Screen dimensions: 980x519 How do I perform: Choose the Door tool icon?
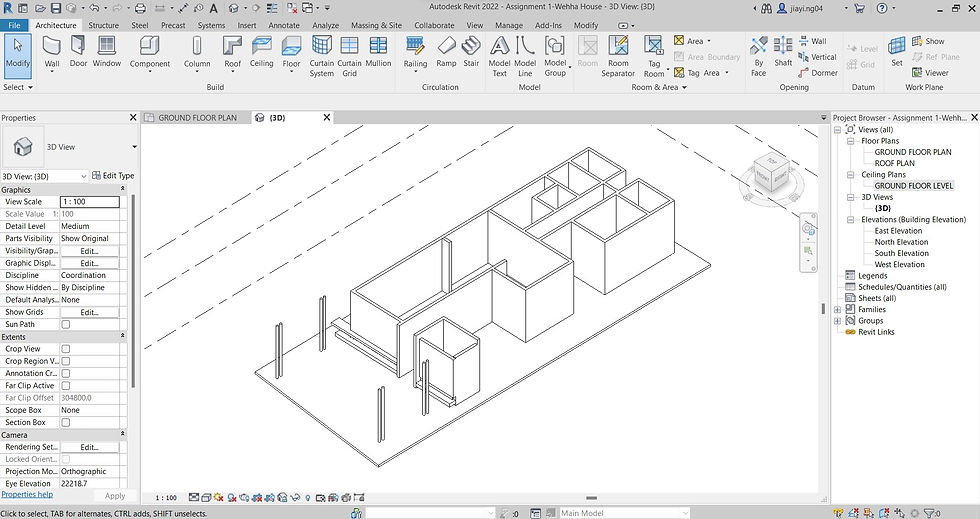(78, 51)
